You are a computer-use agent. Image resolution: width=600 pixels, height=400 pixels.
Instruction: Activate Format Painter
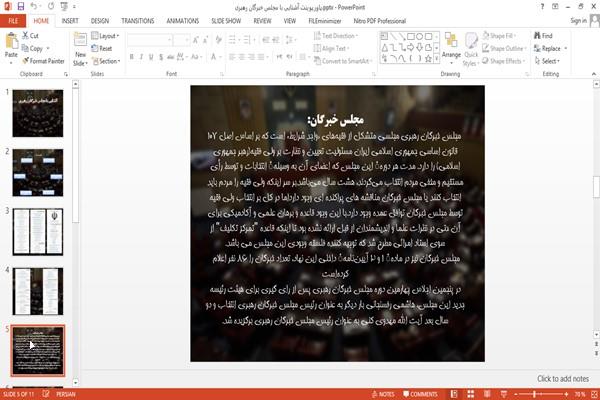[x=43, y=61]
